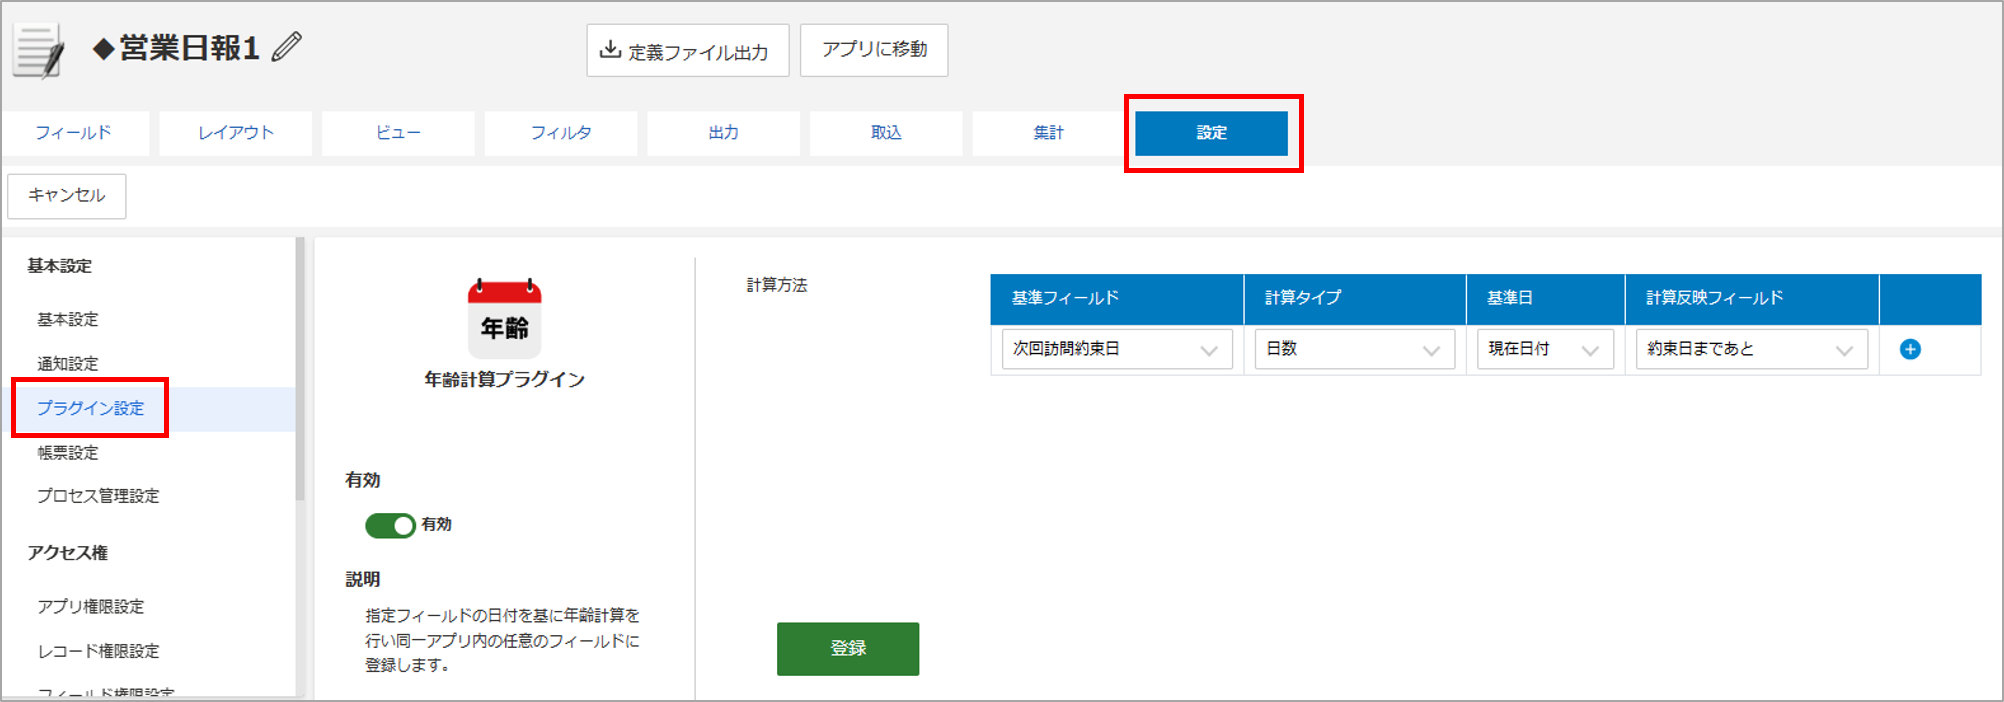Switch to the 取込 tab
Viewport: 2004px width, 702px height.
[886, 133]
